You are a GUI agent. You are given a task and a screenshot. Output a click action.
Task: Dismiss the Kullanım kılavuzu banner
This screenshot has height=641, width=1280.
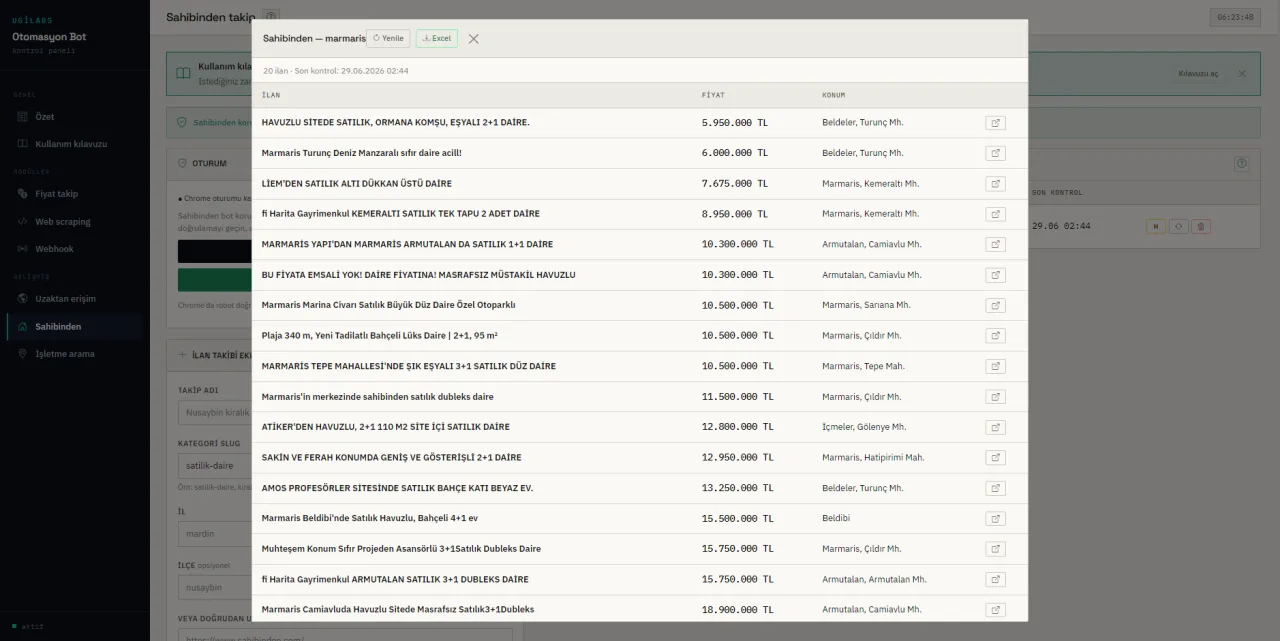point(1242,73)
